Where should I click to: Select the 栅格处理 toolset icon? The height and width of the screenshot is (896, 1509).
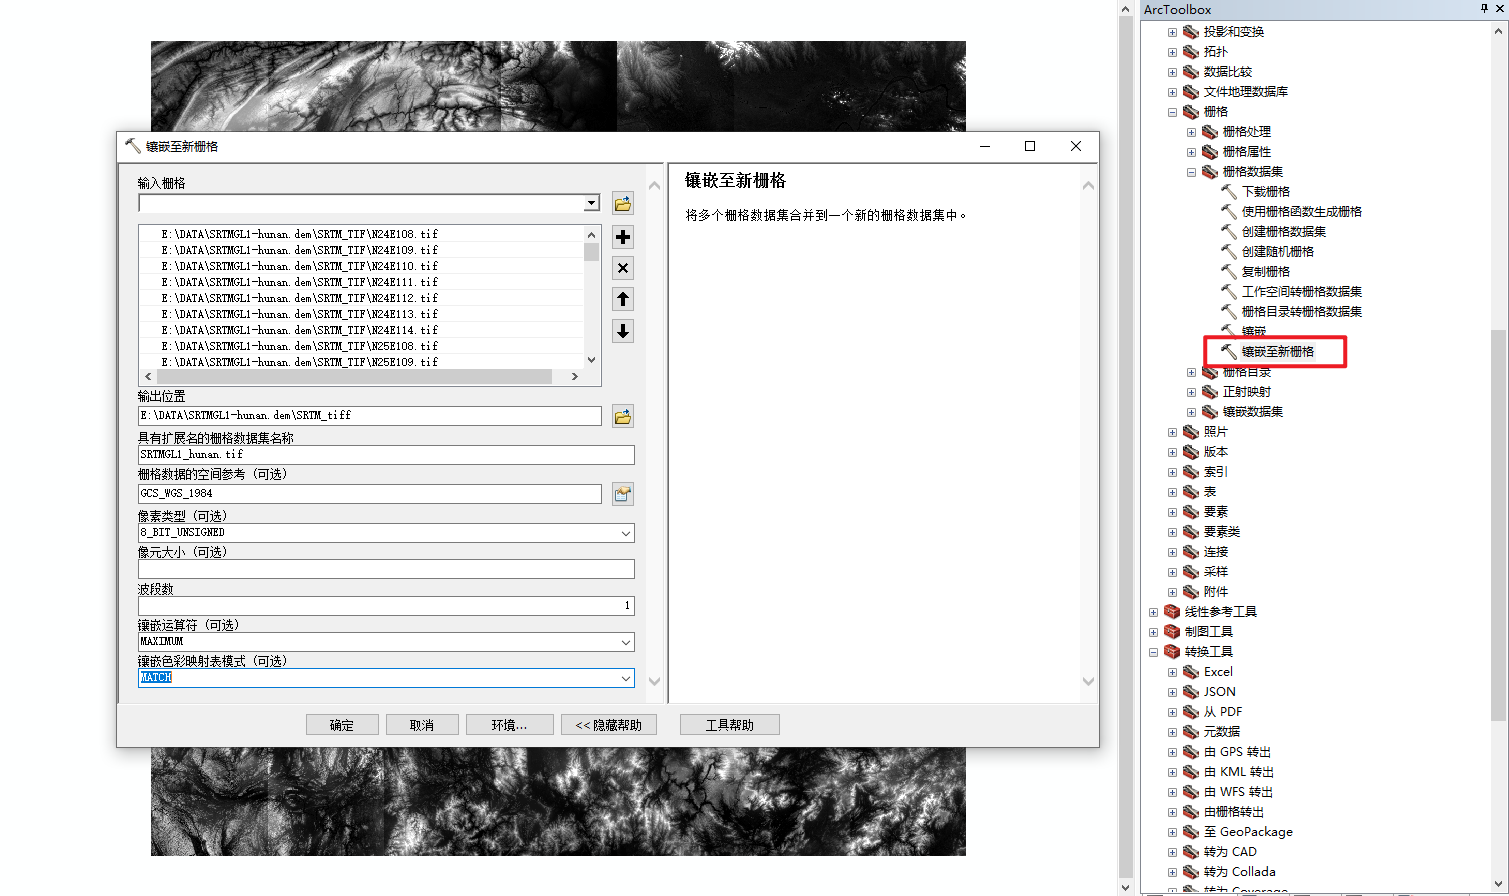[x=1210, y=131]
